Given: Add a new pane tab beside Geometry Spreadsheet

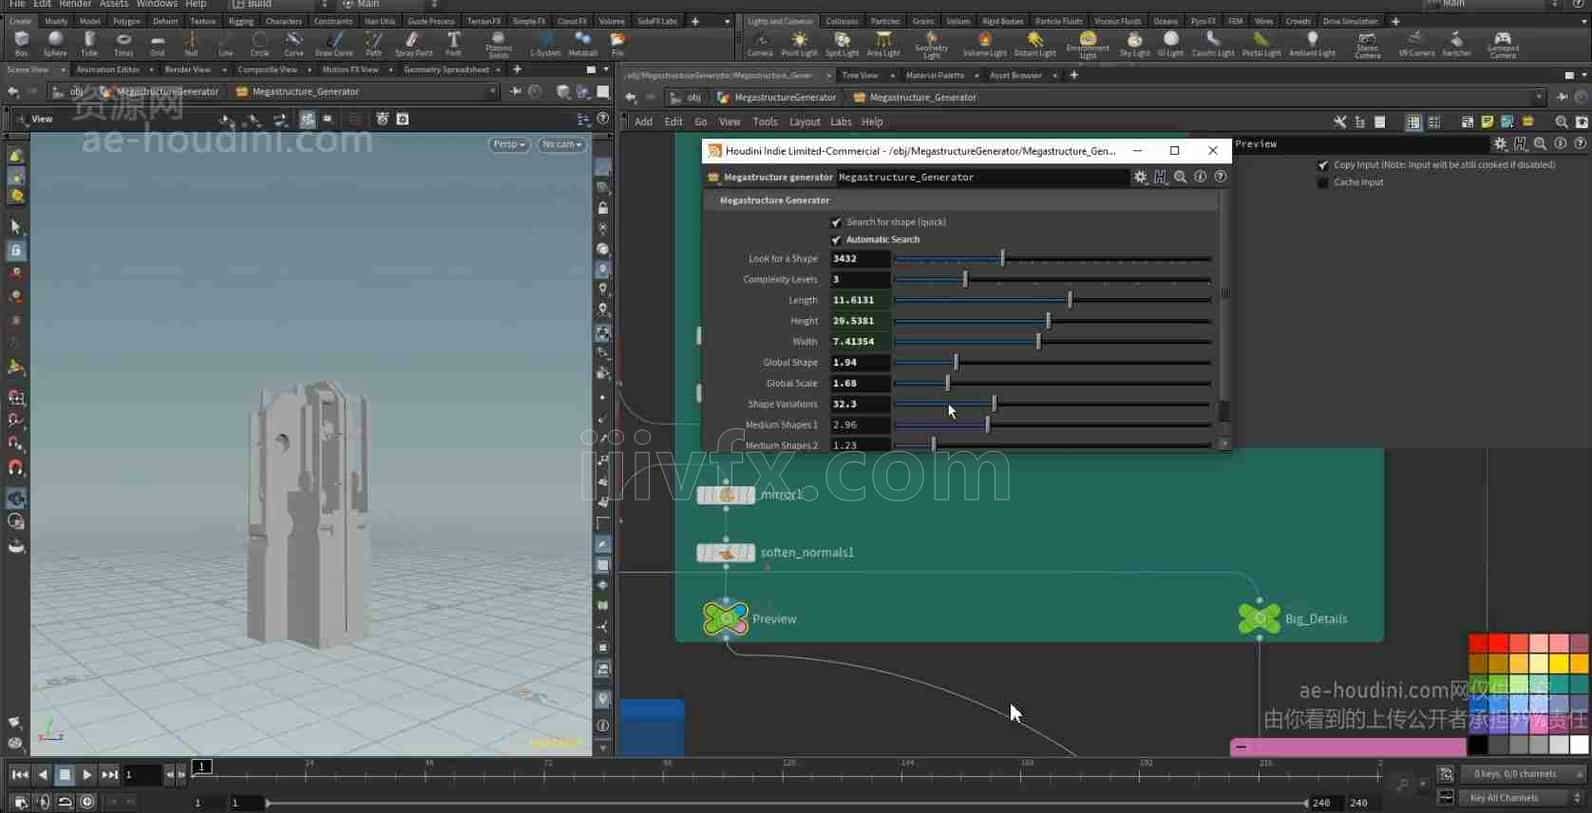Looking at the screenshot, I should (x=517, y=70).
